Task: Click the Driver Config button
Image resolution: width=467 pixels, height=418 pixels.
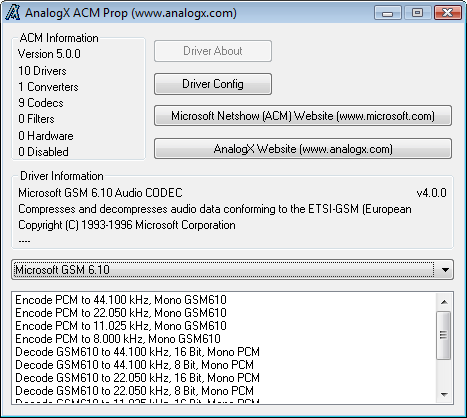Action: 213,84
